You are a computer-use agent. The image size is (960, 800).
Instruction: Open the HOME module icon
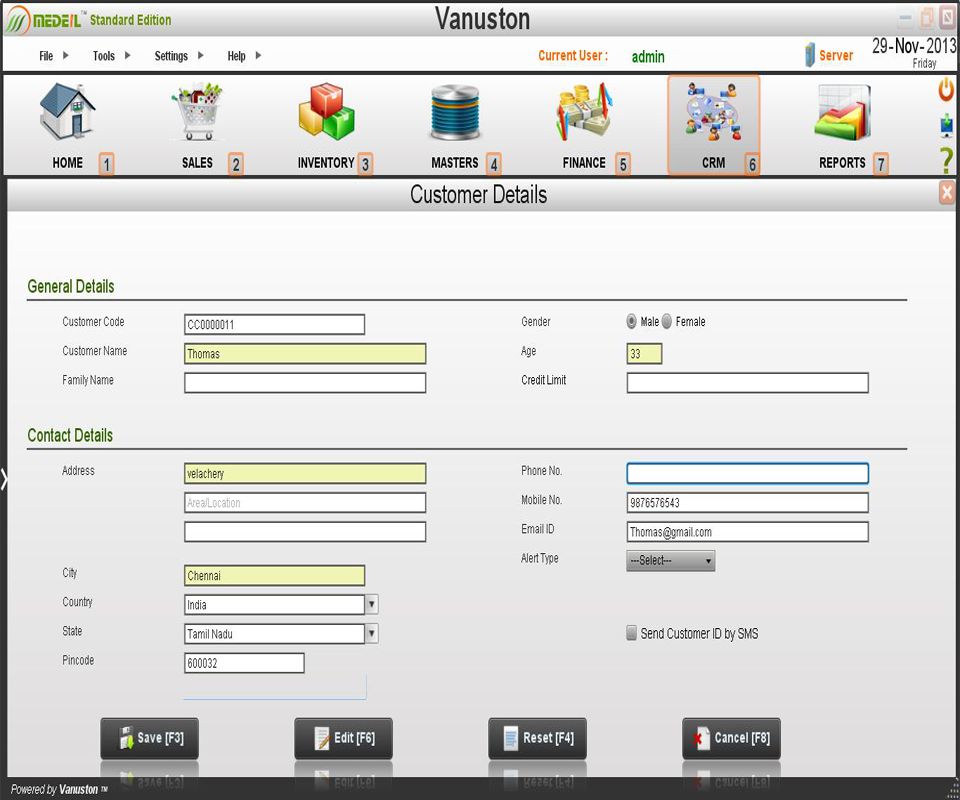[x=67, y=112]
